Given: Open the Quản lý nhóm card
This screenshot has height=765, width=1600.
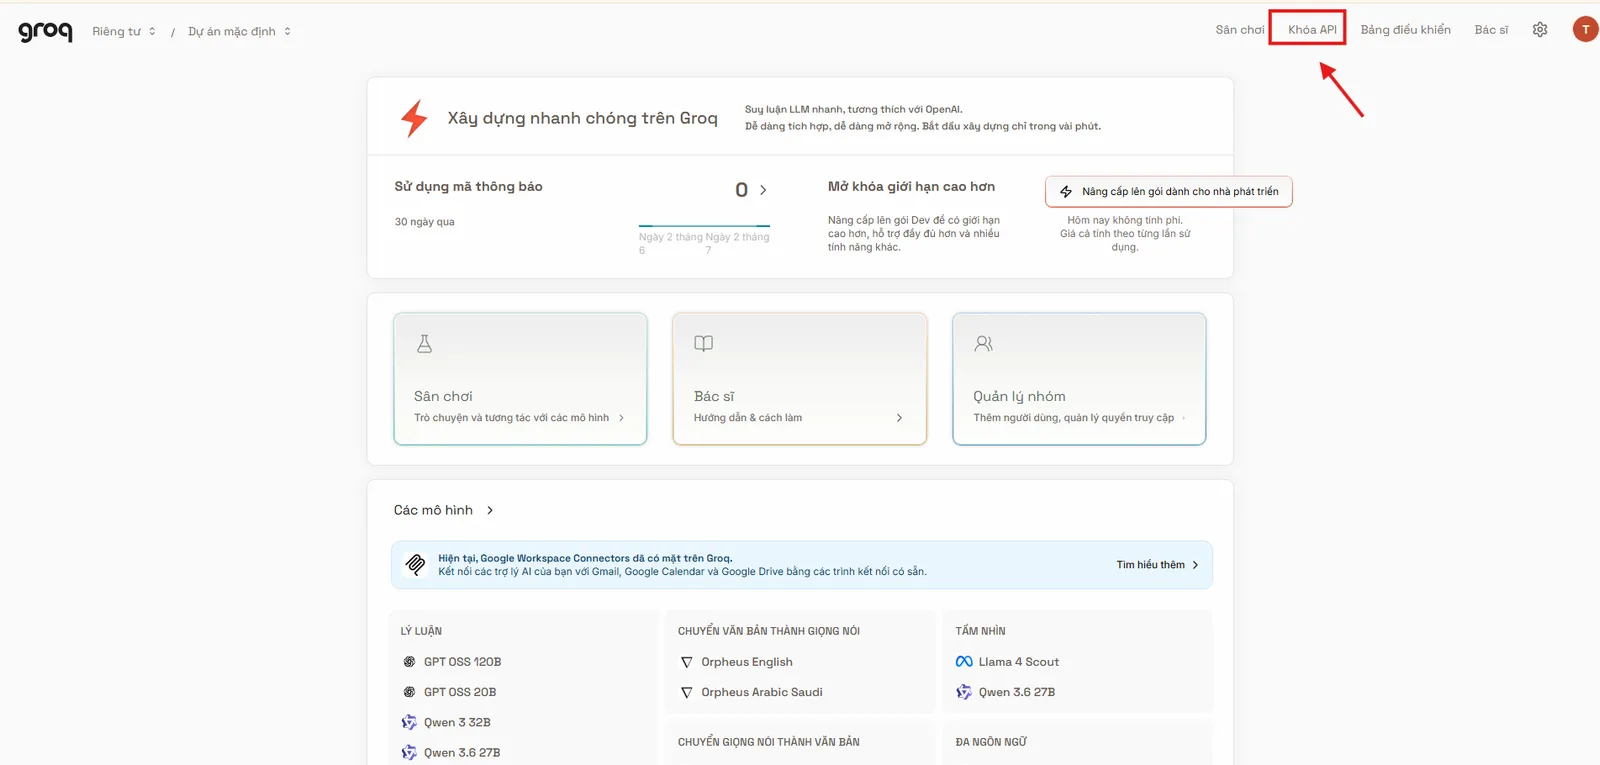Looking at the screenshot, I should point(1079,379).
